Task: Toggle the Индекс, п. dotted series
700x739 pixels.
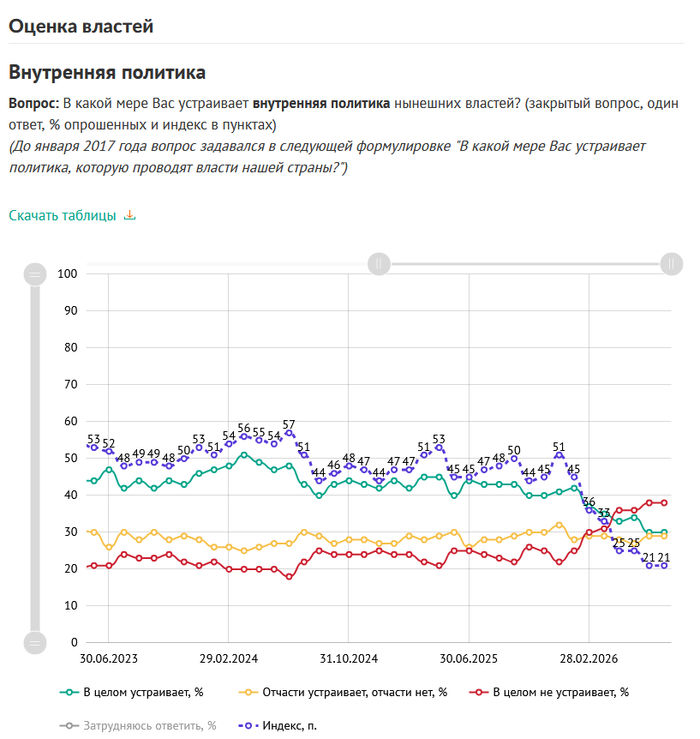Action: click(278, 725)
